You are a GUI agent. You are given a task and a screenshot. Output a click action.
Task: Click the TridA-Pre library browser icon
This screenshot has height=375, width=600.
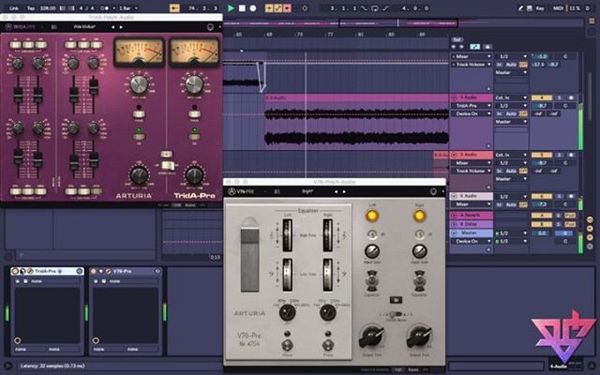54,27
